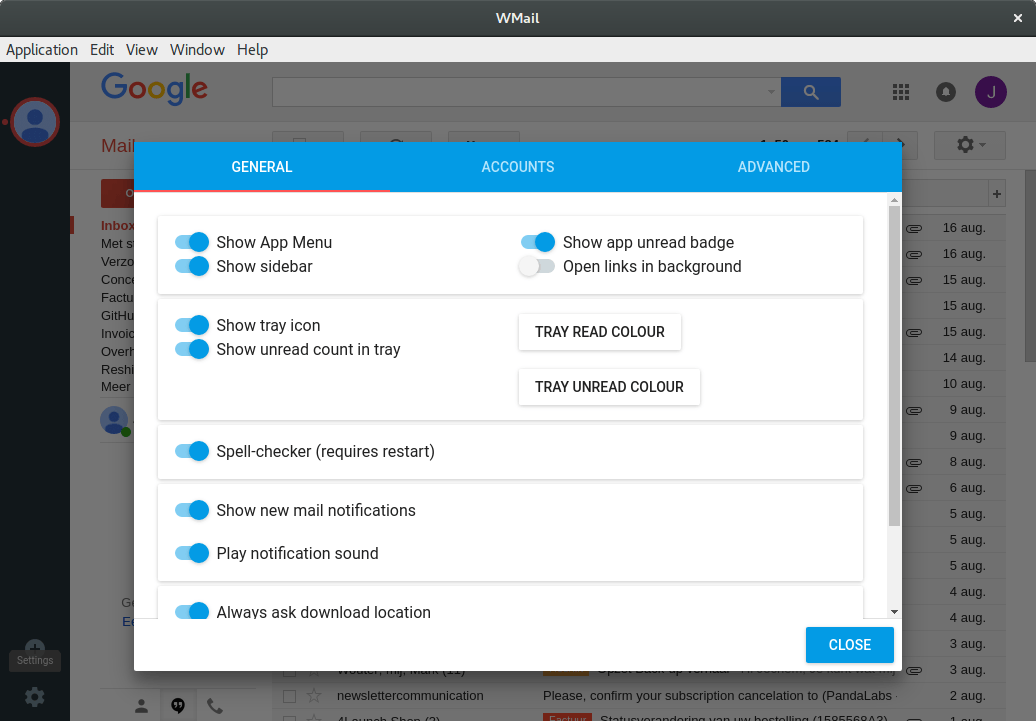The image size is (1036, 721).
Task: Click the settings dialog scrollbar down arrow
Action: (894, 611)
